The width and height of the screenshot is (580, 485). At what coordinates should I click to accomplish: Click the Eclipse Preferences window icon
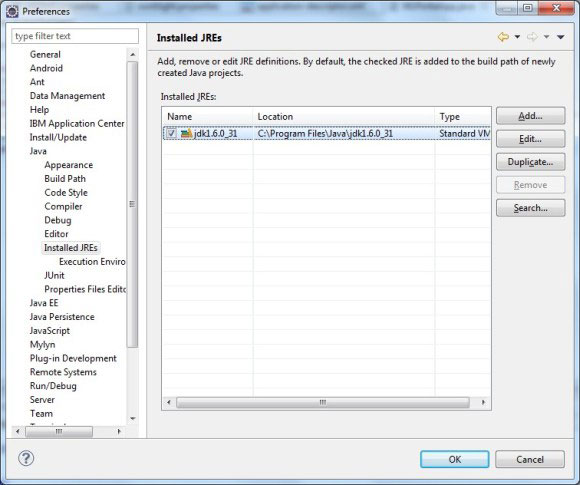click(12, 11)
